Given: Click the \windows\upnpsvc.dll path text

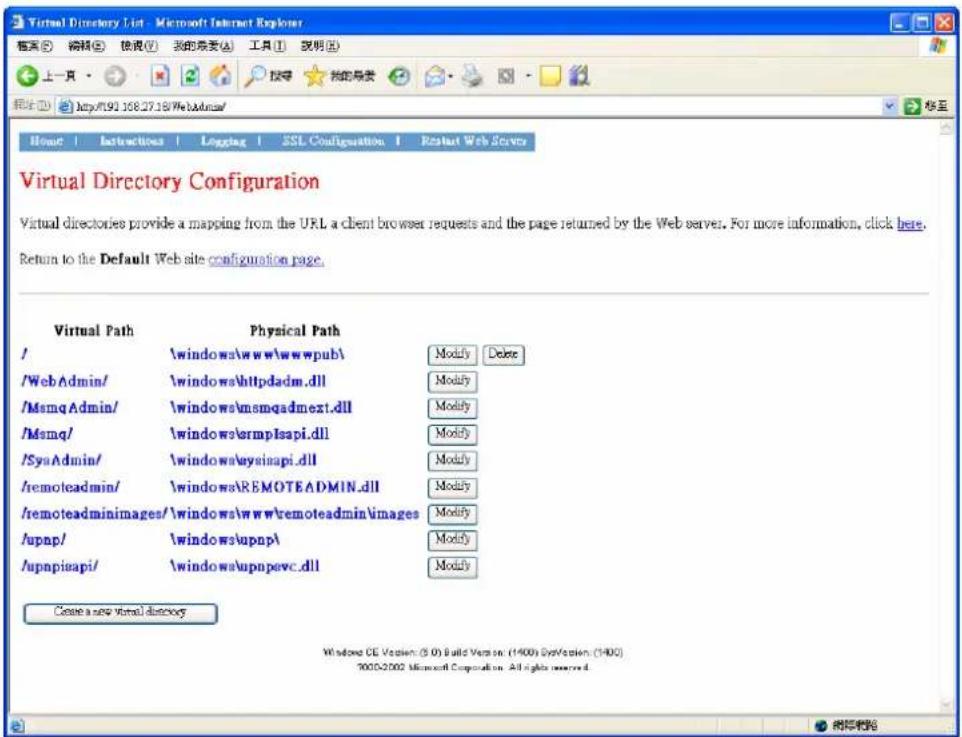Looking at the screenshot, I should pos(245,566).
